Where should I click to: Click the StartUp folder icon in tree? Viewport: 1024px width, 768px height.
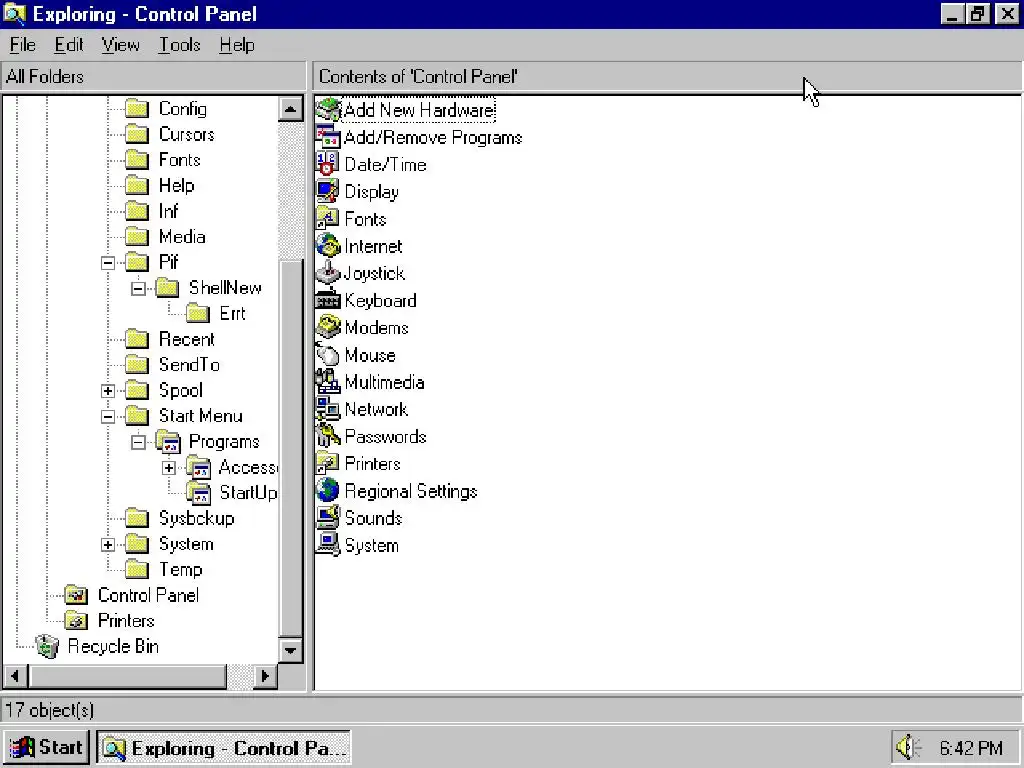click(199, 493)
